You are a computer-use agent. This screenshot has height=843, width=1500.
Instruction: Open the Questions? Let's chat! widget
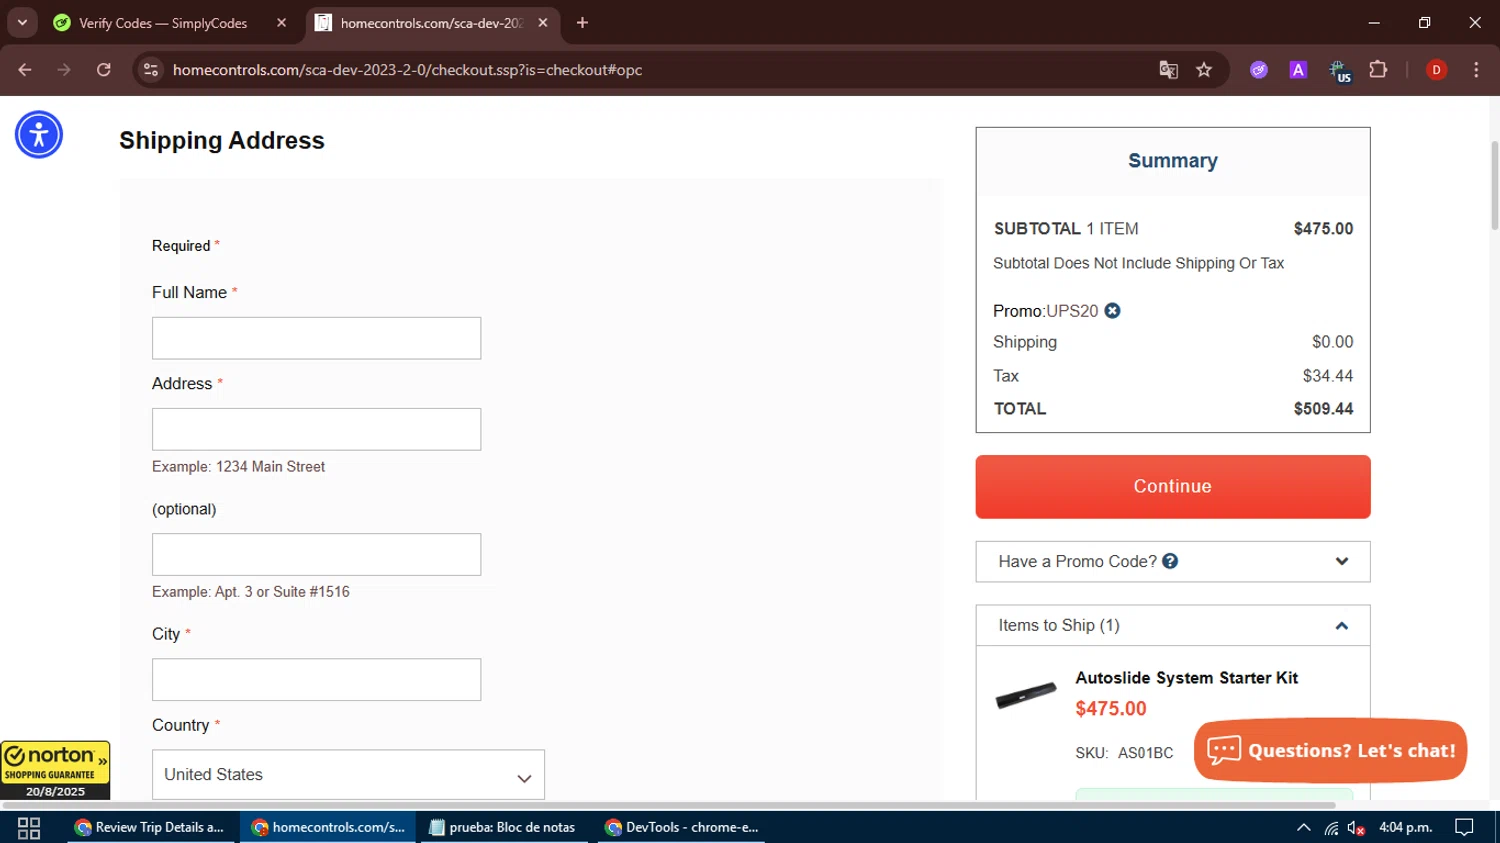[x=1330, y=751]
